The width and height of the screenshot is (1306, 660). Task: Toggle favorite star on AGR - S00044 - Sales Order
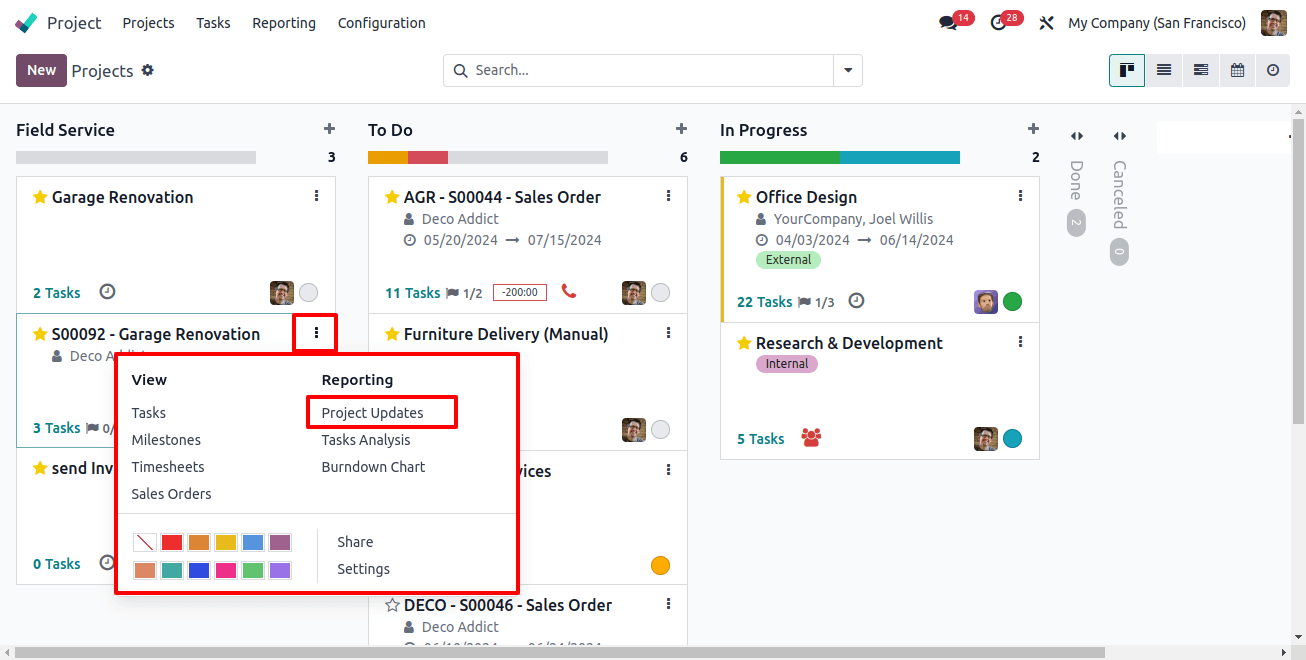pyautogui.click(x=392, y=197)
